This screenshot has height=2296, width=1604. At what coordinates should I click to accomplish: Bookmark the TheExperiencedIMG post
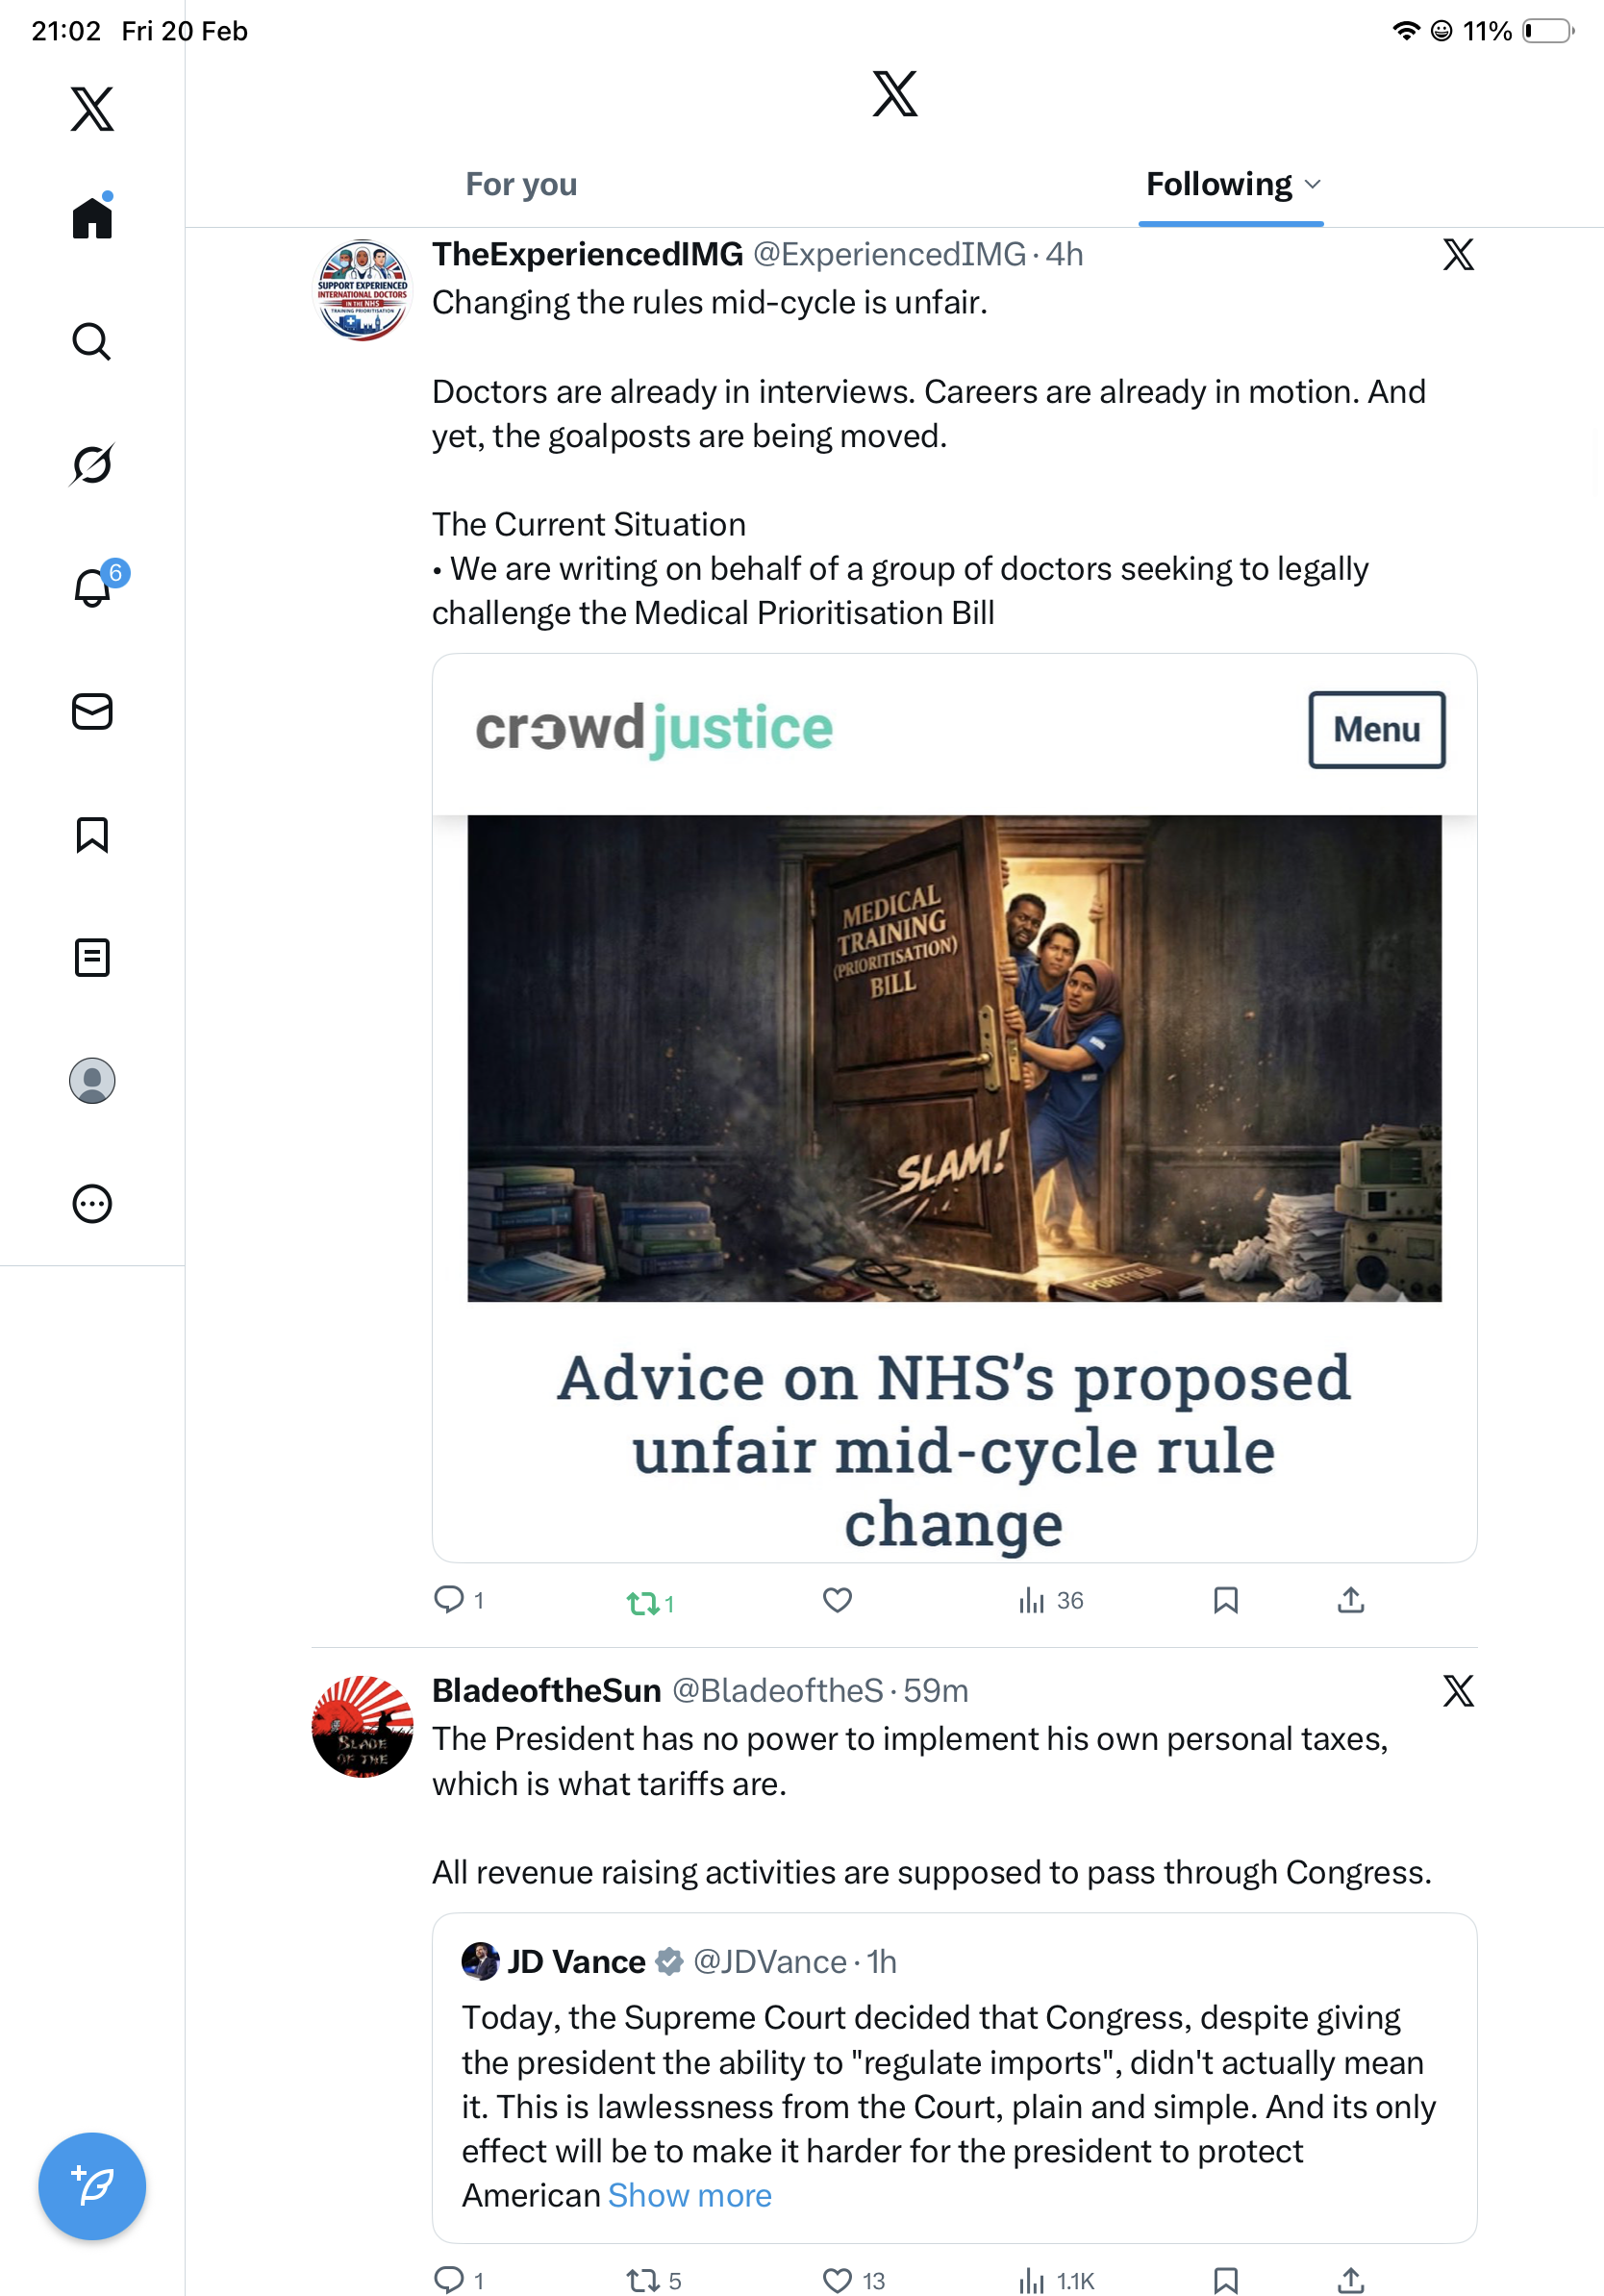pos(1225,1600)
